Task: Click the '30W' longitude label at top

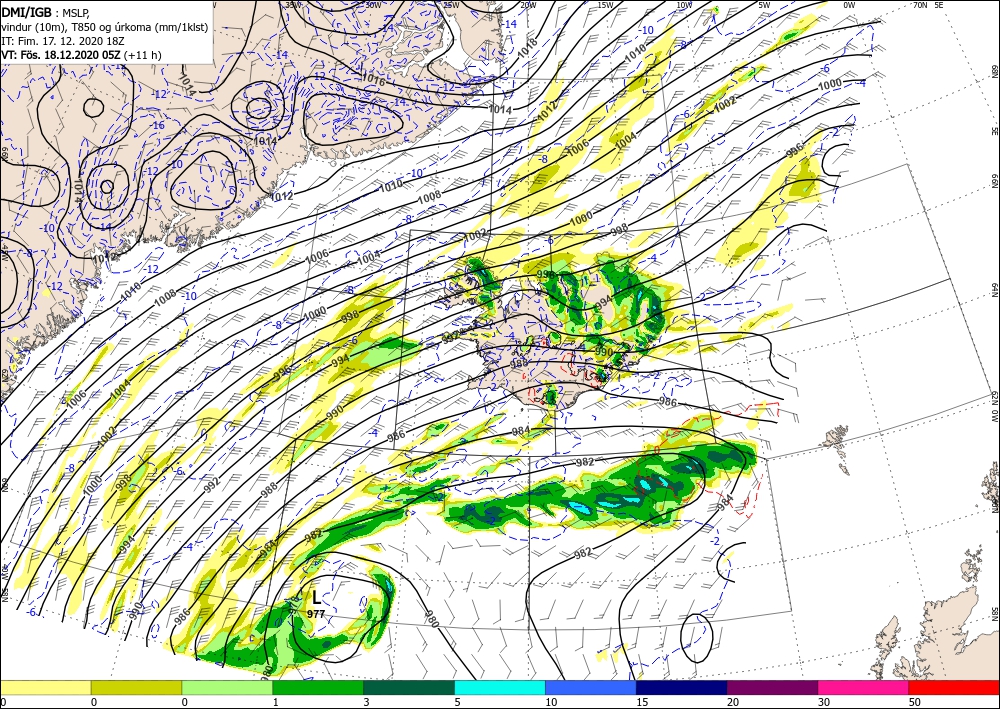Action: tap(373, 4)
